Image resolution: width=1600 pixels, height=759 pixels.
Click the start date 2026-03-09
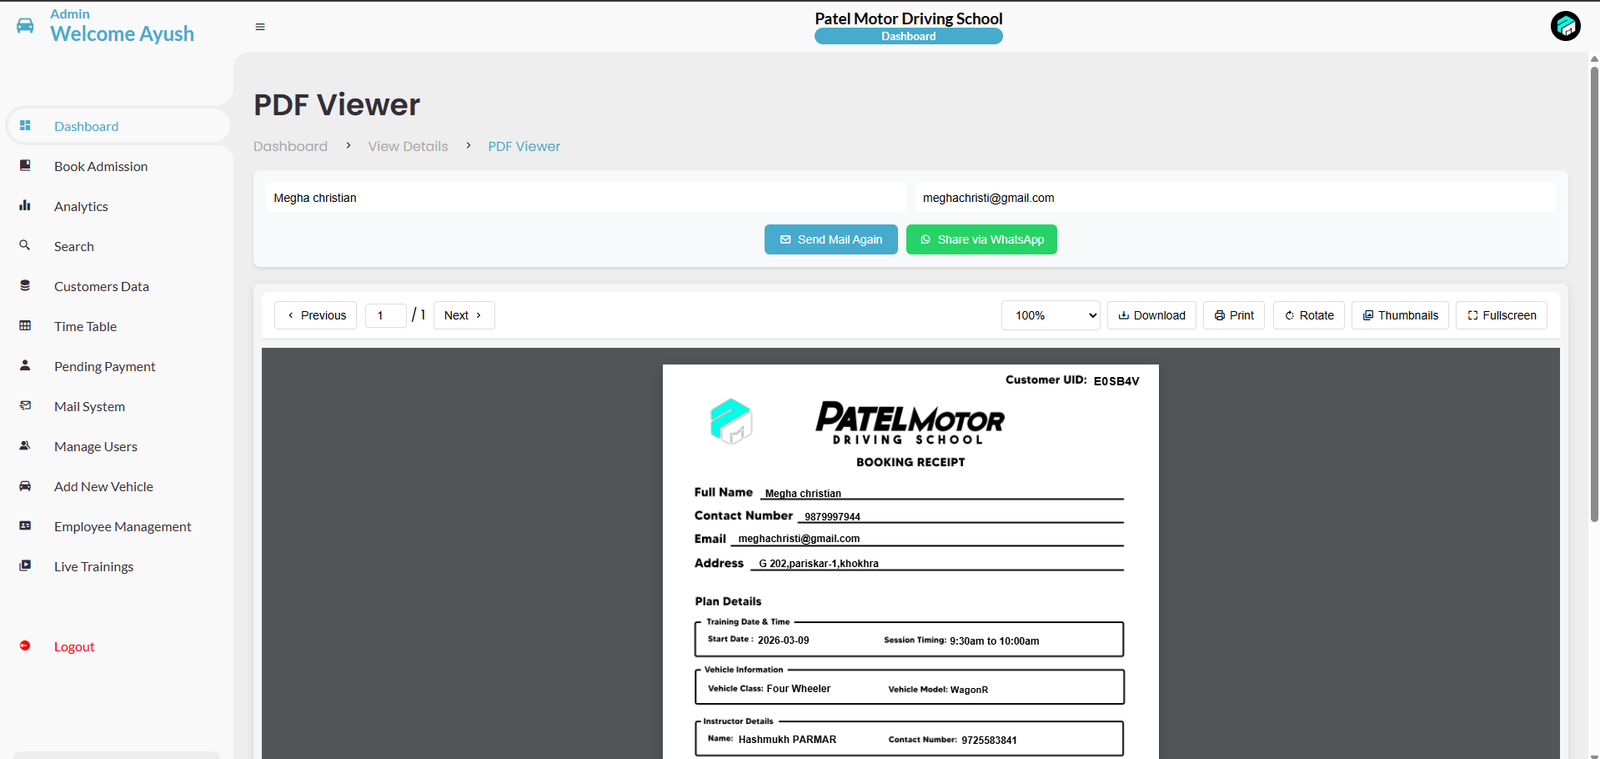coord(783,640)
